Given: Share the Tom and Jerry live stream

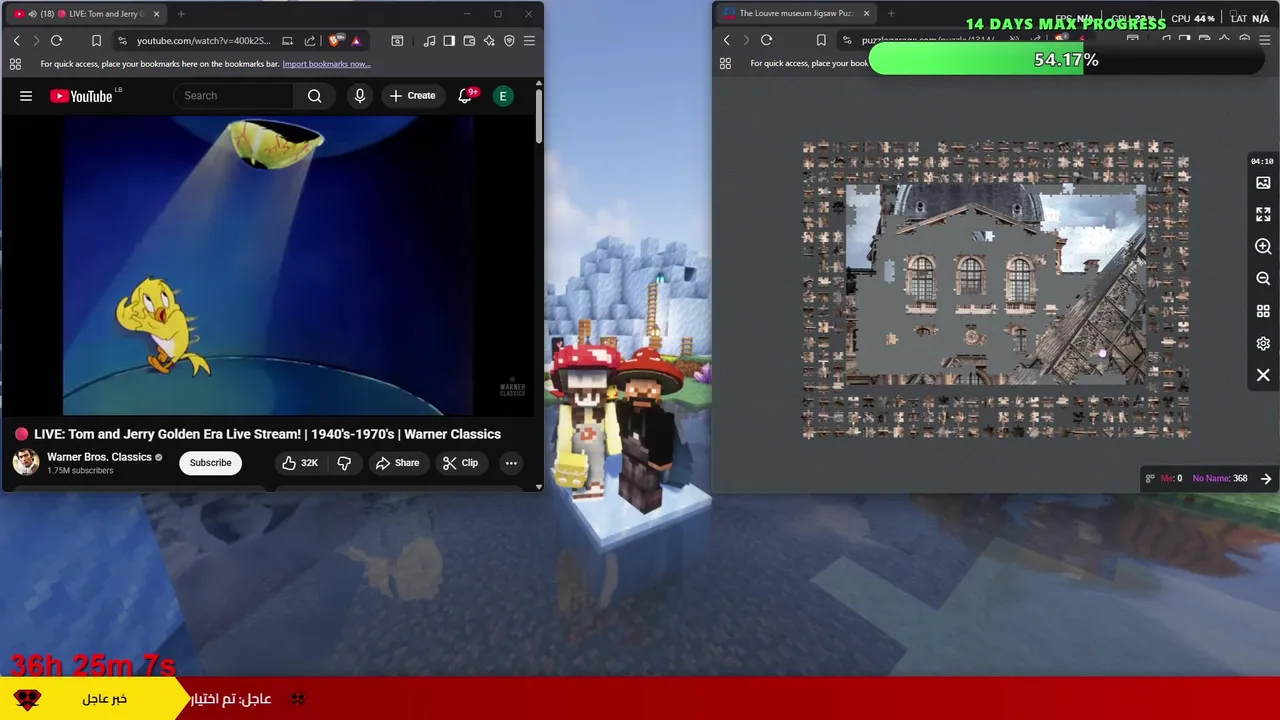Looking at the screenshot, I should 397,463.
